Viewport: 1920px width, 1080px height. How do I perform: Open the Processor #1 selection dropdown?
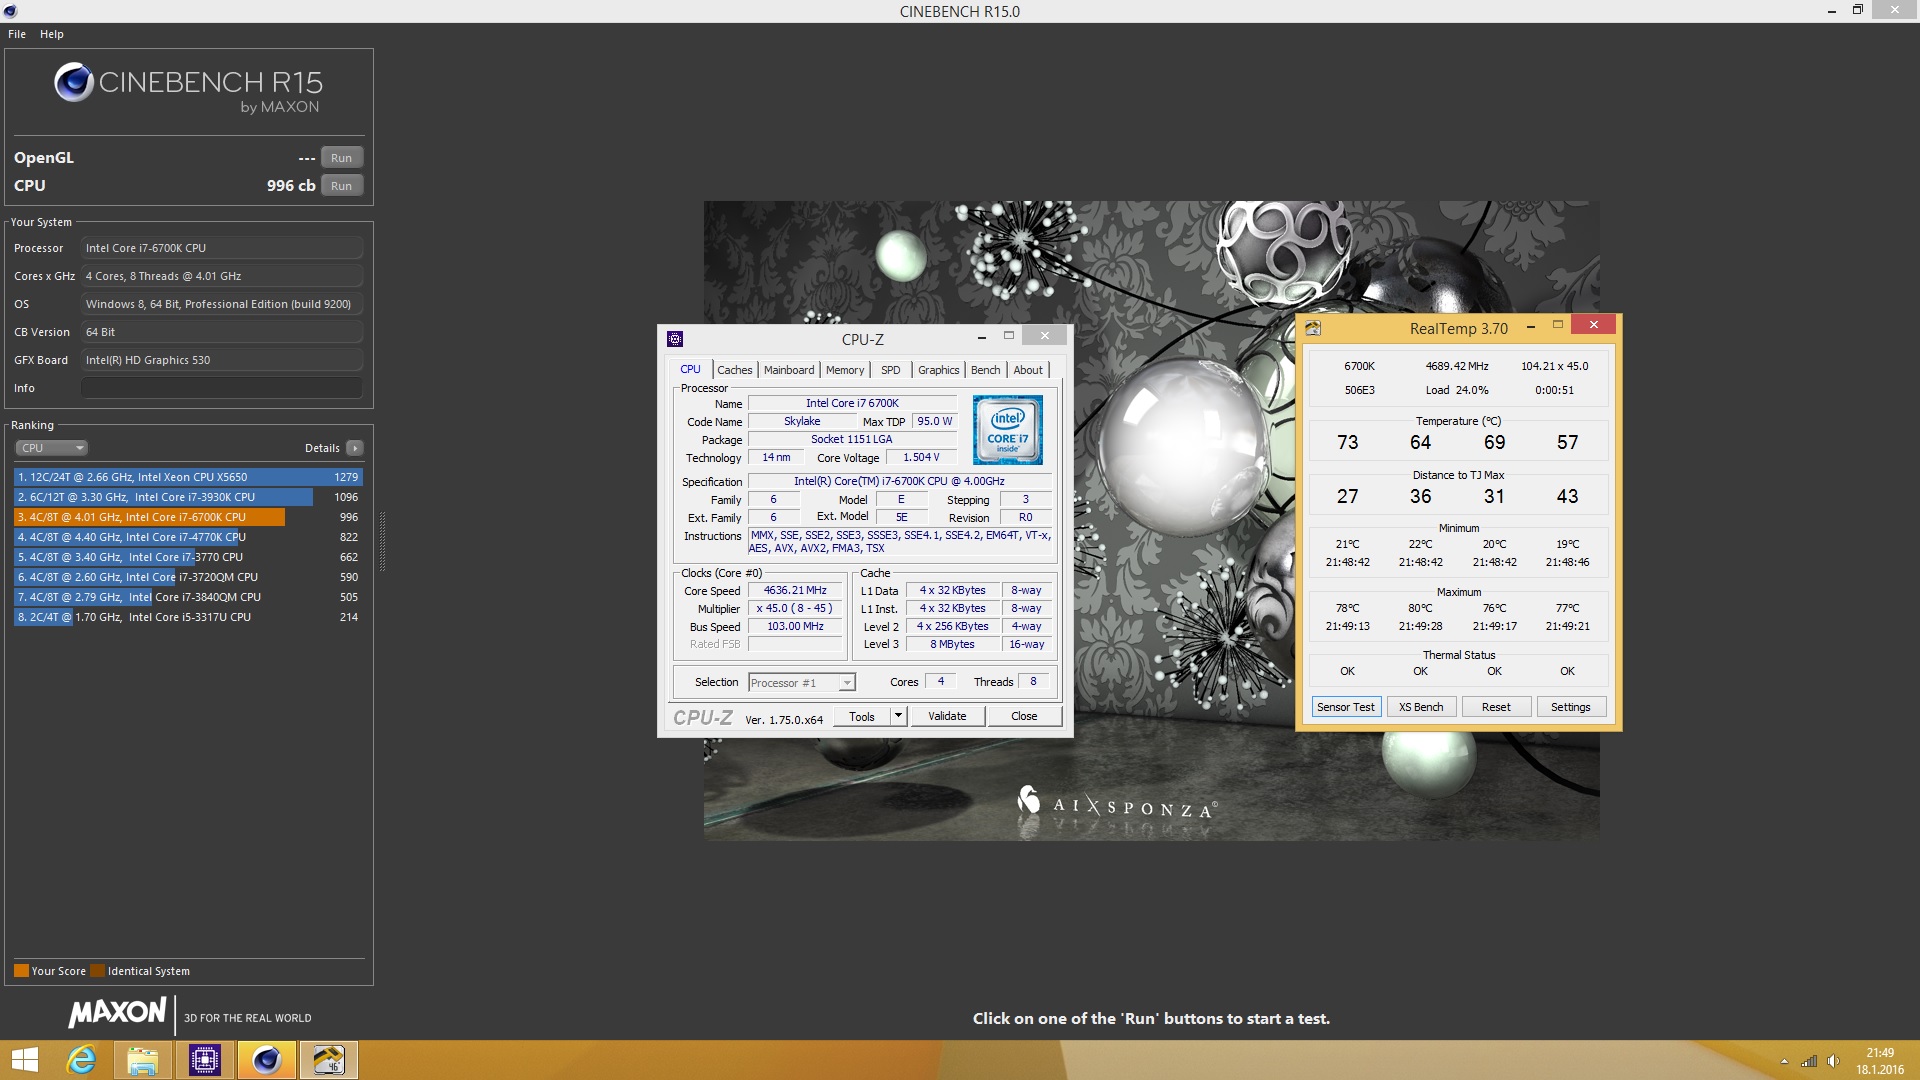tap(802, 683)
